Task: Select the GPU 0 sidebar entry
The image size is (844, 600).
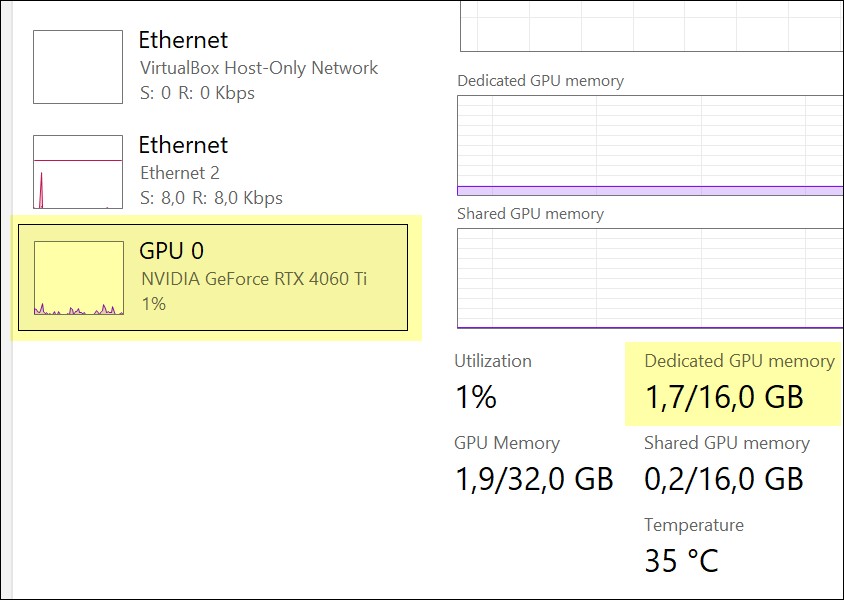Action: click(215, 278)
